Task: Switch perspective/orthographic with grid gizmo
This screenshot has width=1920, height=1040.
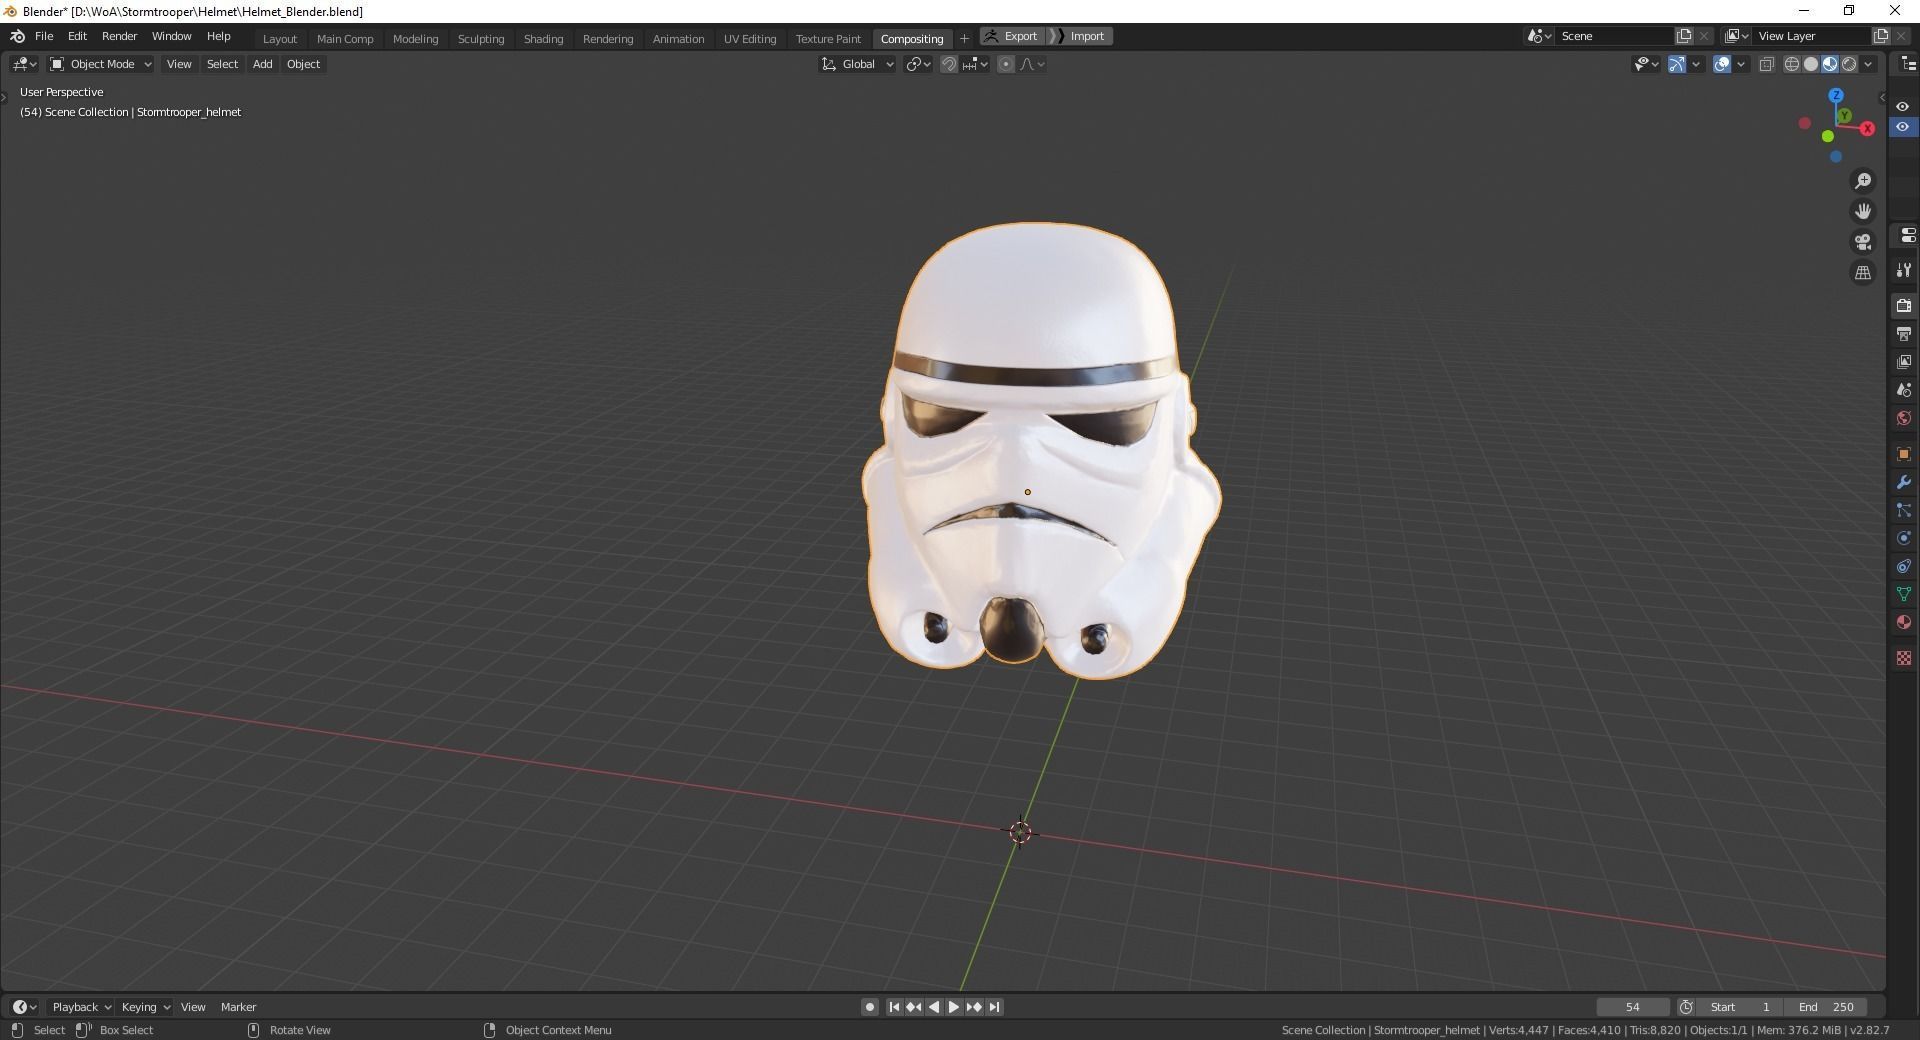Action: point(1863,272)
